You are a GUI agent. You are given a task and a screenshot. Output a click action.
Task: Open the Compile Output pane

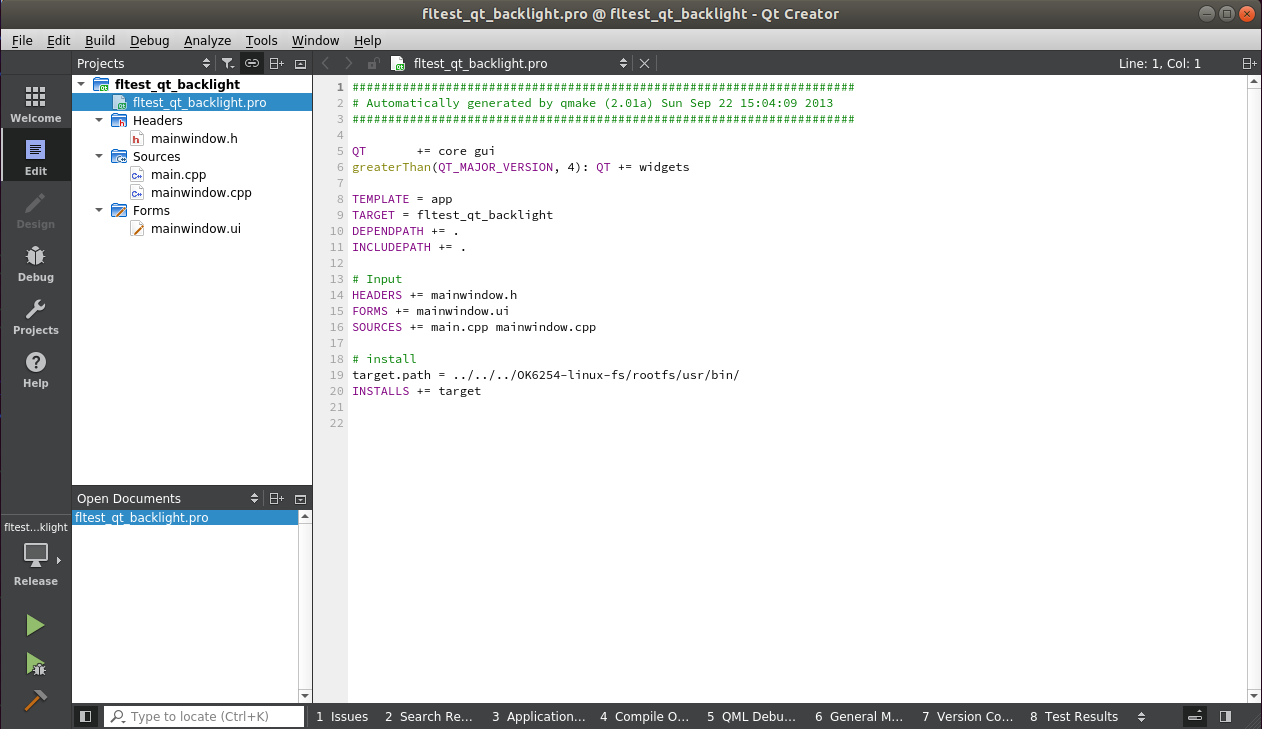pyautogui.click(x=644, y=716)
